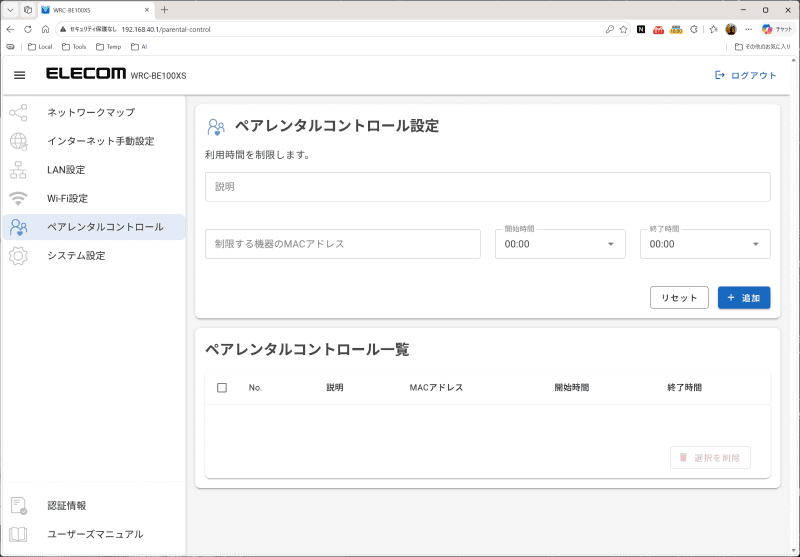Open LAN設定 menu item
800x557 pixels.
coord(94,170)
